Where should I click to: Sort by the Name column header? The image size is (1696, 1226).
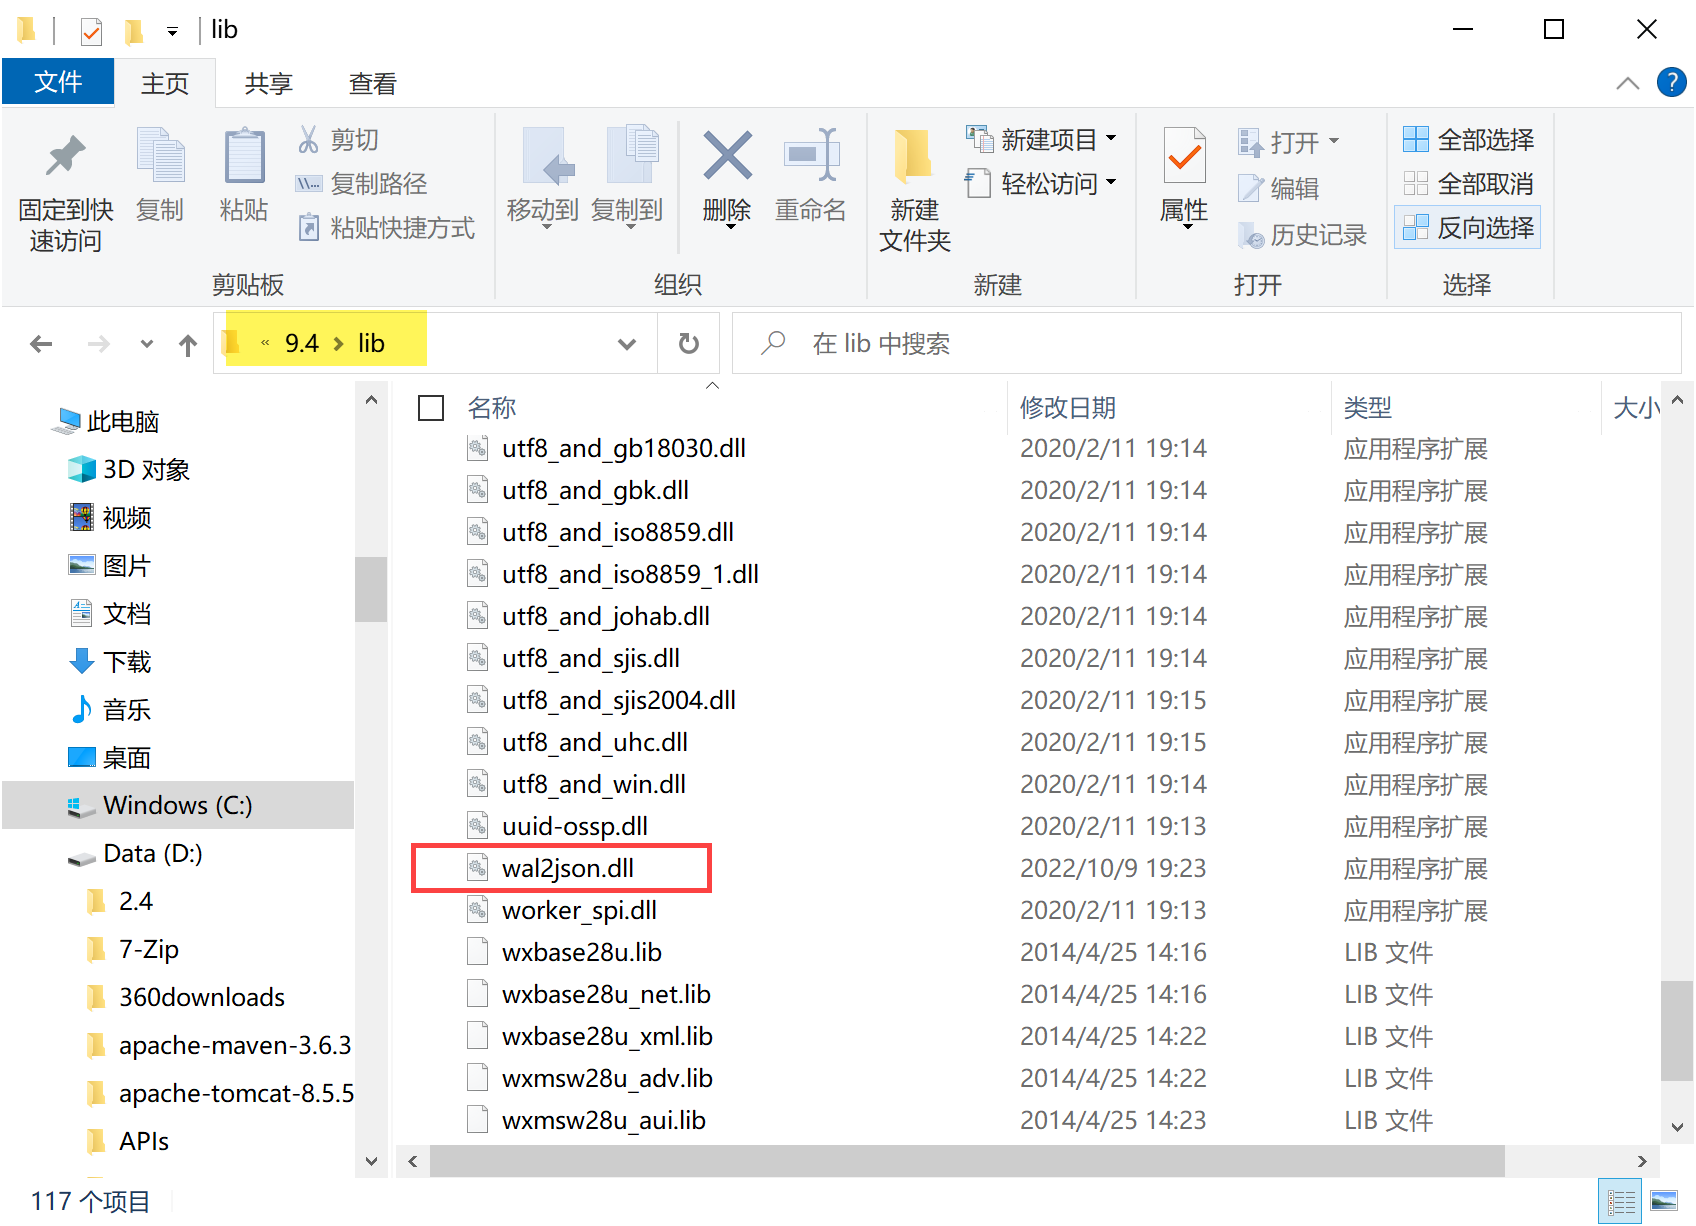[x=491, y=408]
